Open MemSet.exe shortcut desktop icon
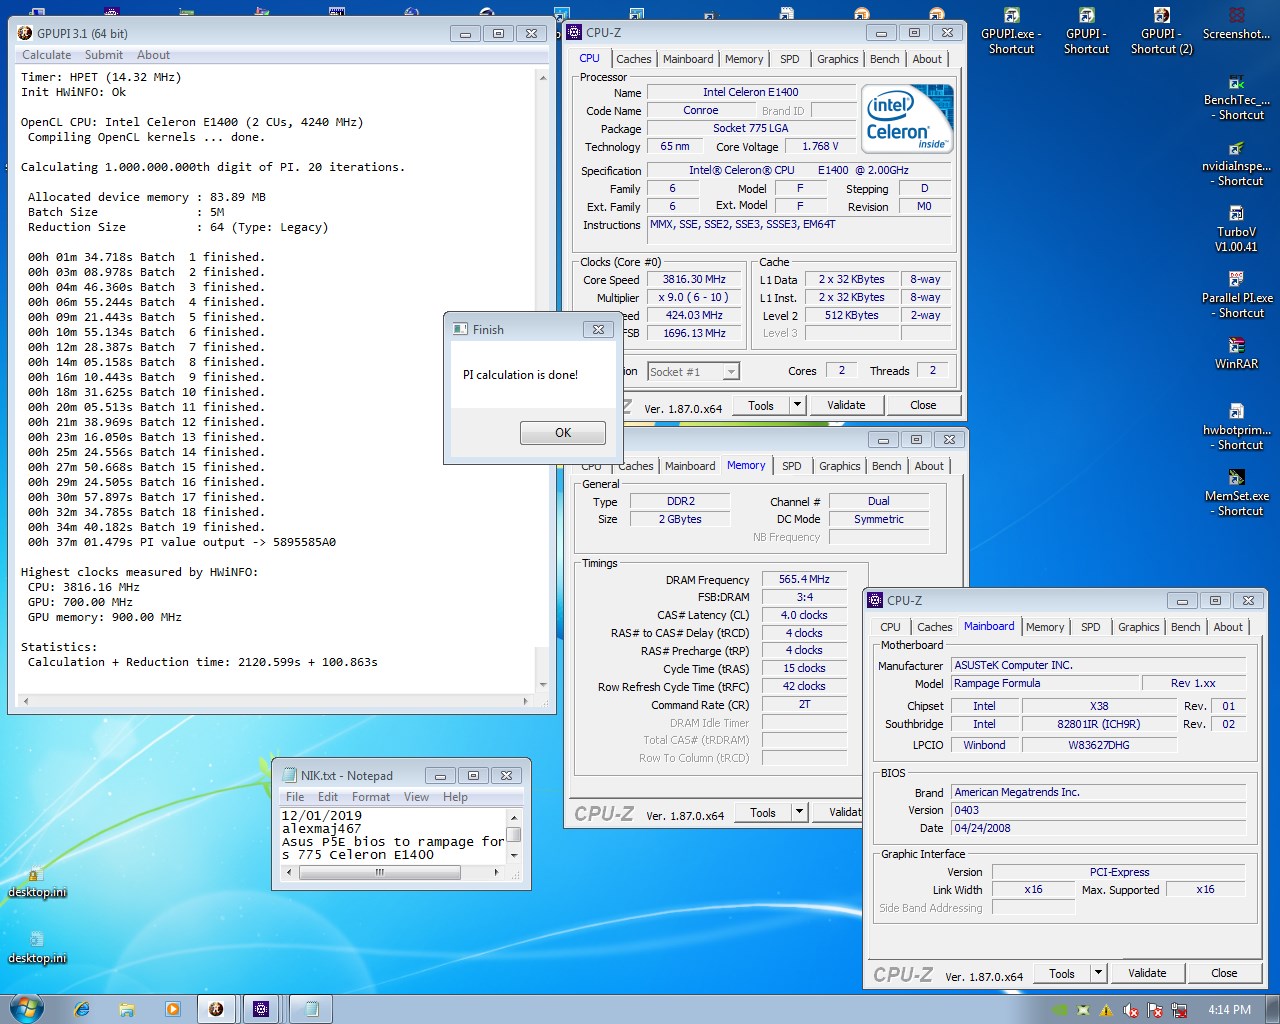 click(1237, 494)
